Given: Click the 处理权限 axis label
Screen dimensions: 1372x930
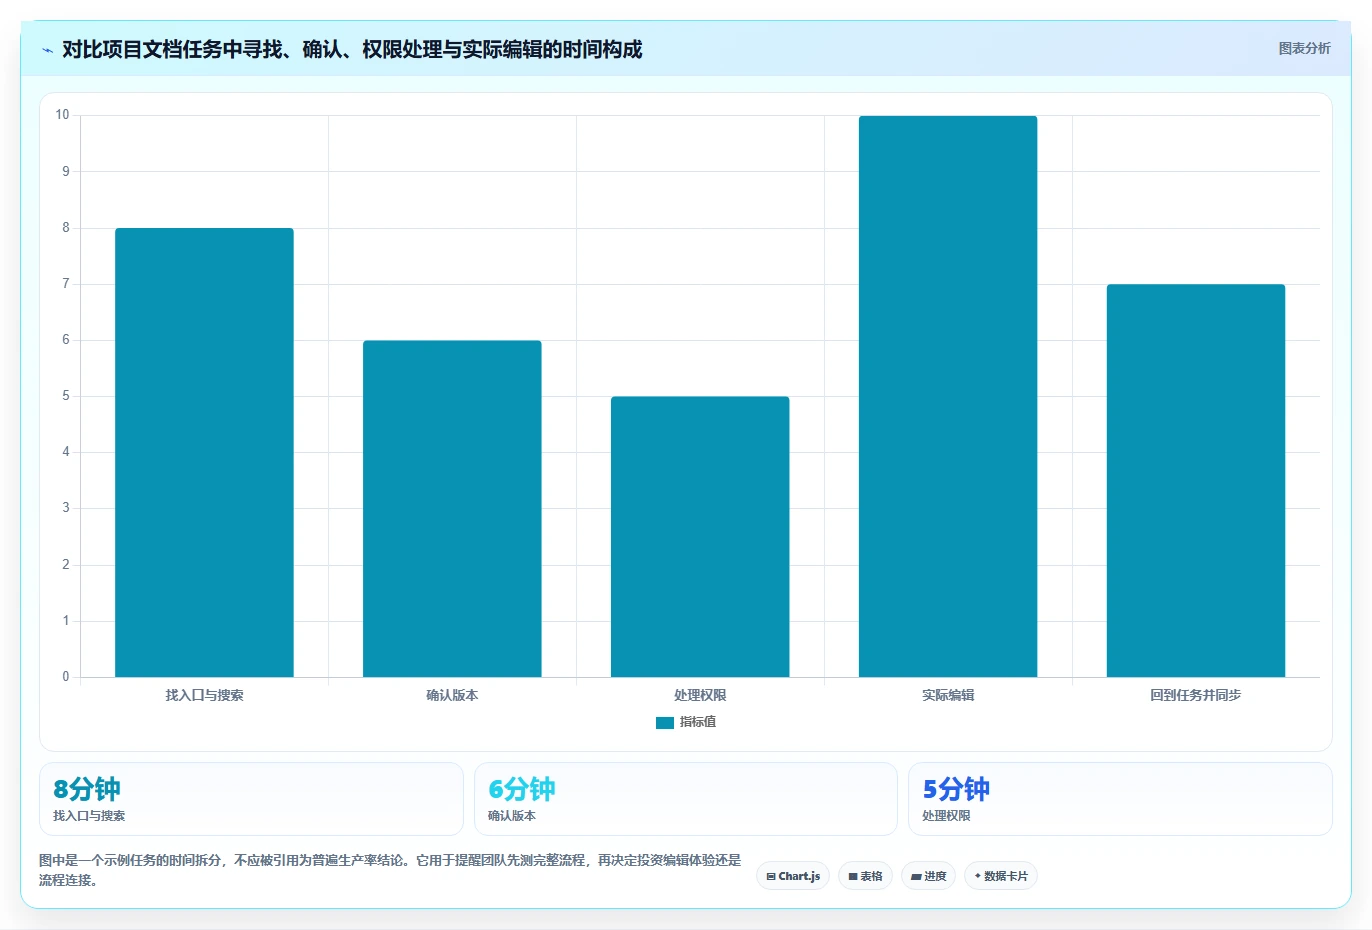Looking at the screenshot, I should [x=700, y=695].
